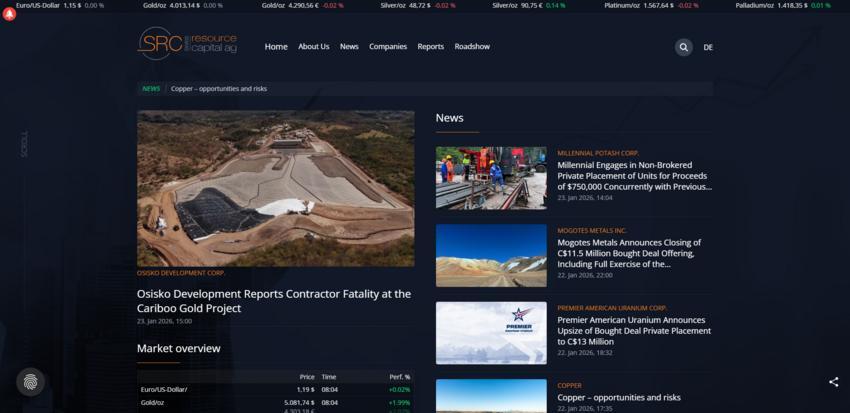Click the green NEWS label in ticker bar

(151, 88)
